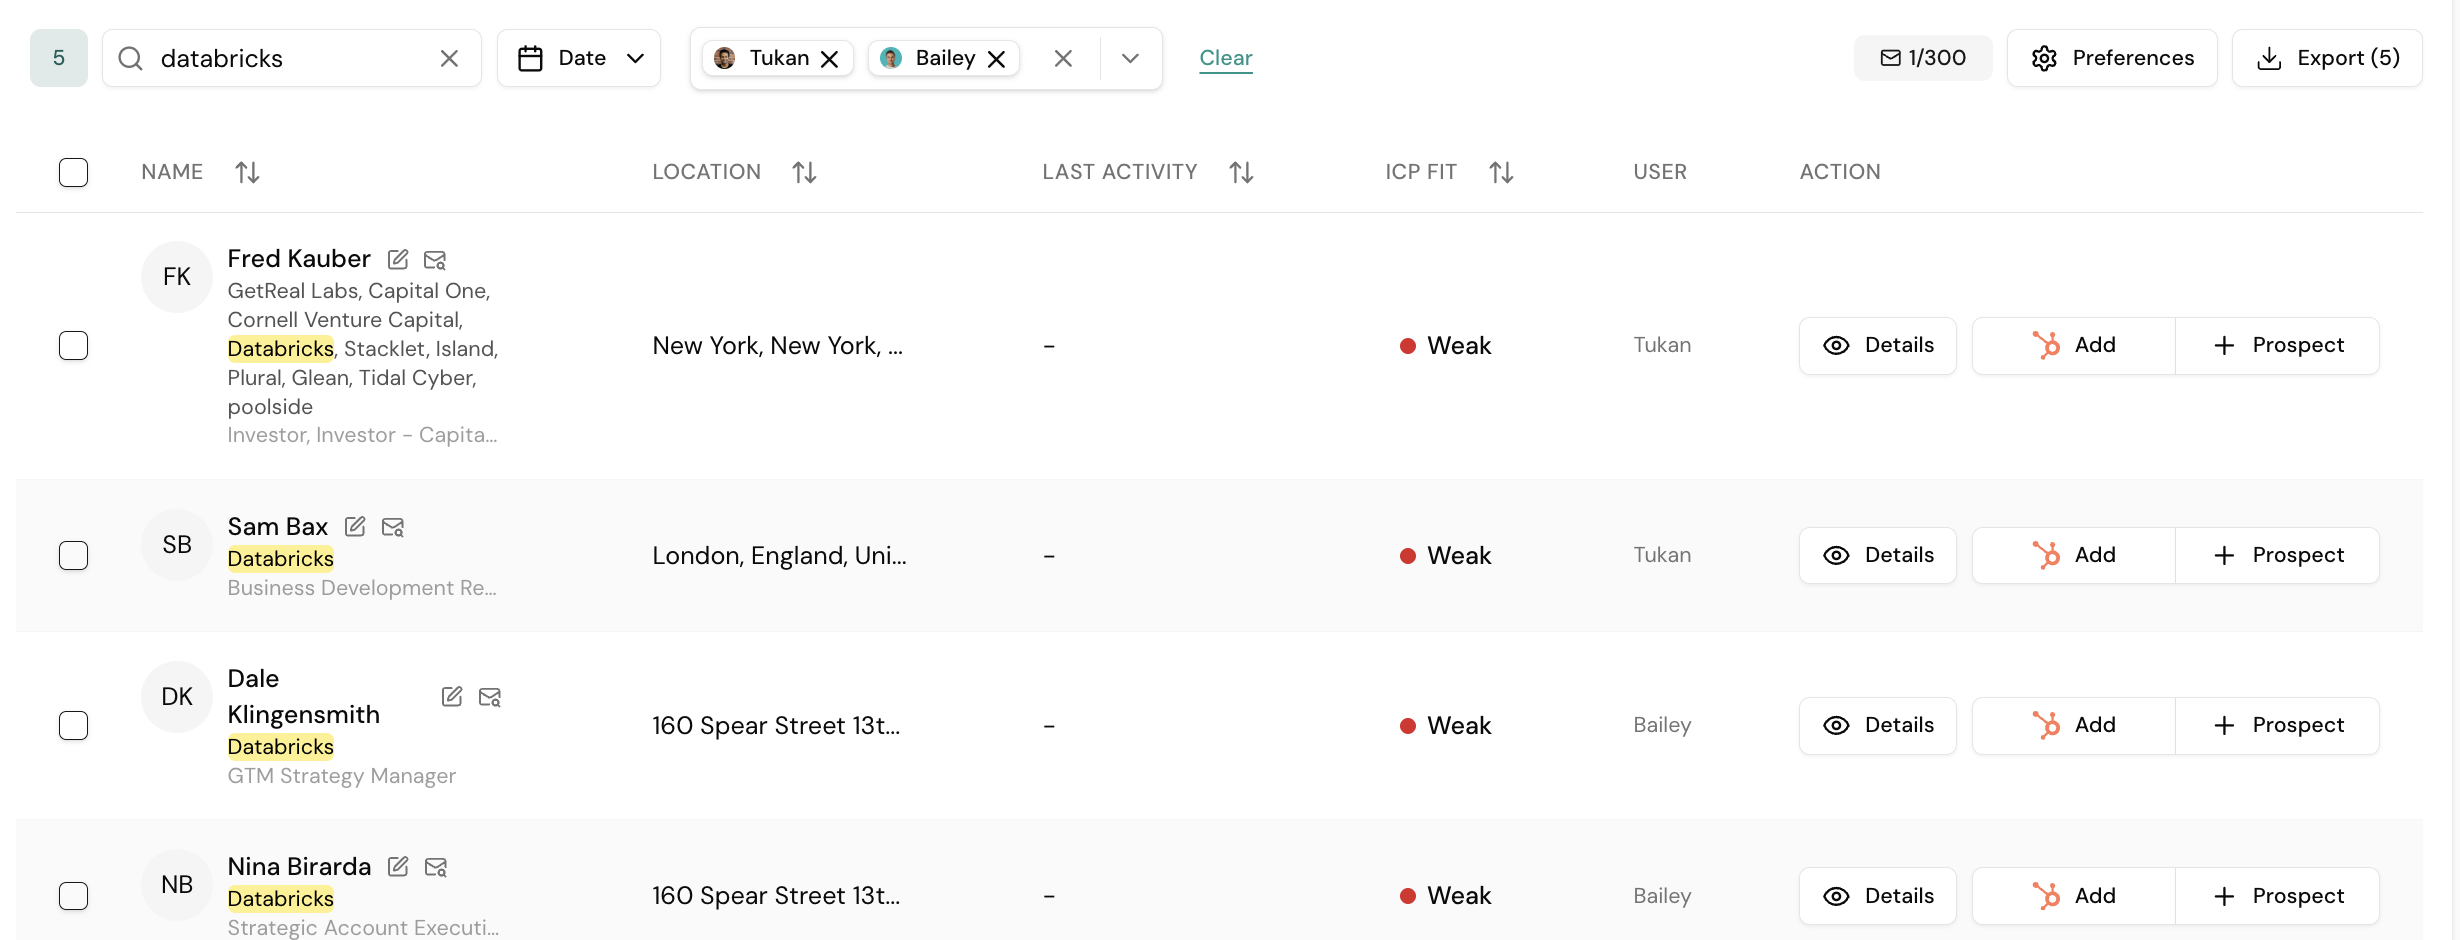Open the email icon beside Sam Bax
2460x940 pixels.
(392, 526)
